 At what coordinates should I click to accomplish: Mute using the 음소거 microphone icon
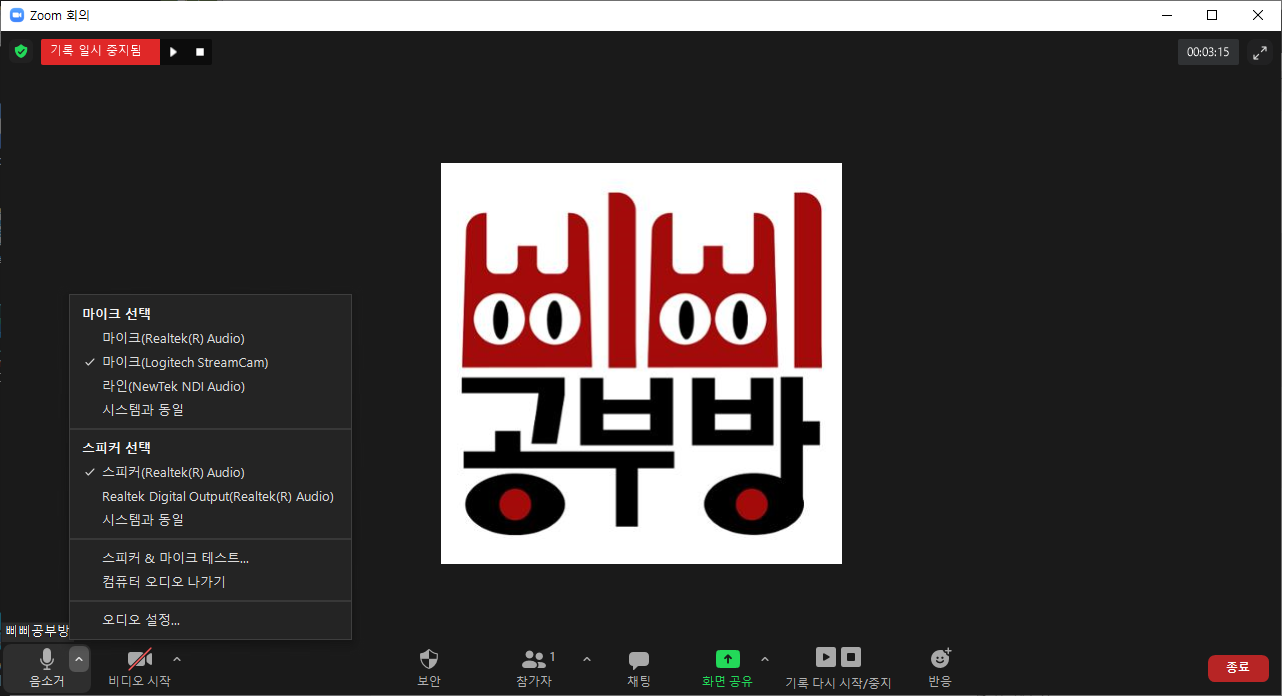[47, 659]
